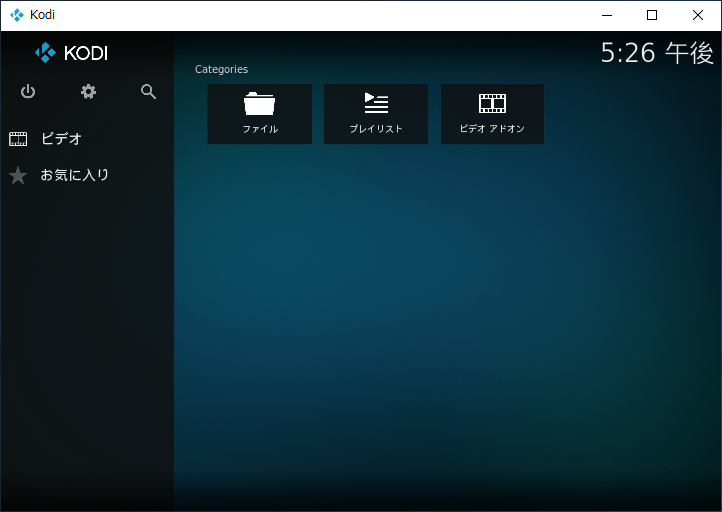Open the ファイル folder icon tile
The height and width of the screenshot is (512, 722).
click(259, 104)
